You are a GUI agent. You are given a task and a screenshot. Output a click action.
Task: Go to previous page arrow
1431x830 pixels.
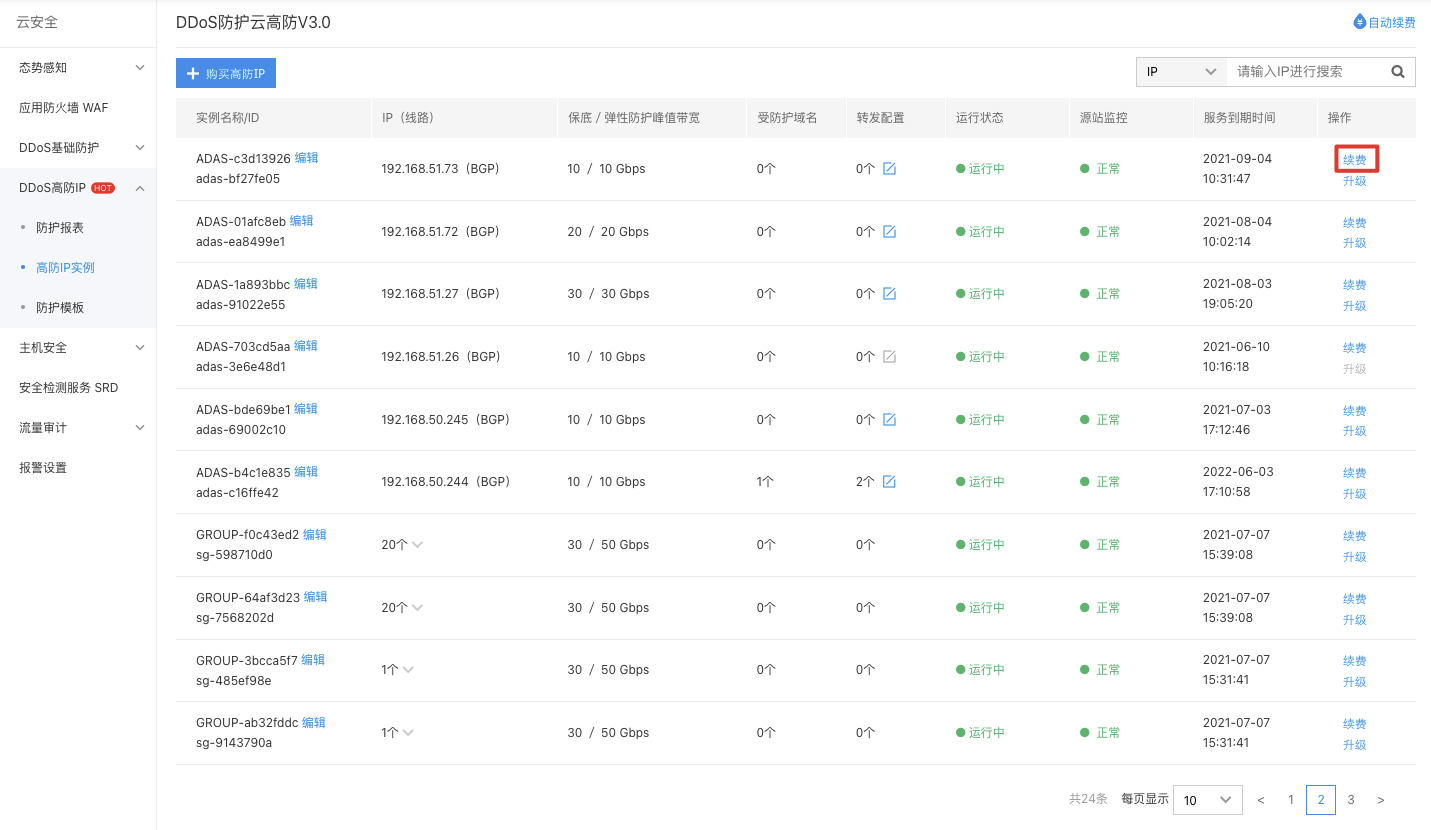click(1261, 800)
